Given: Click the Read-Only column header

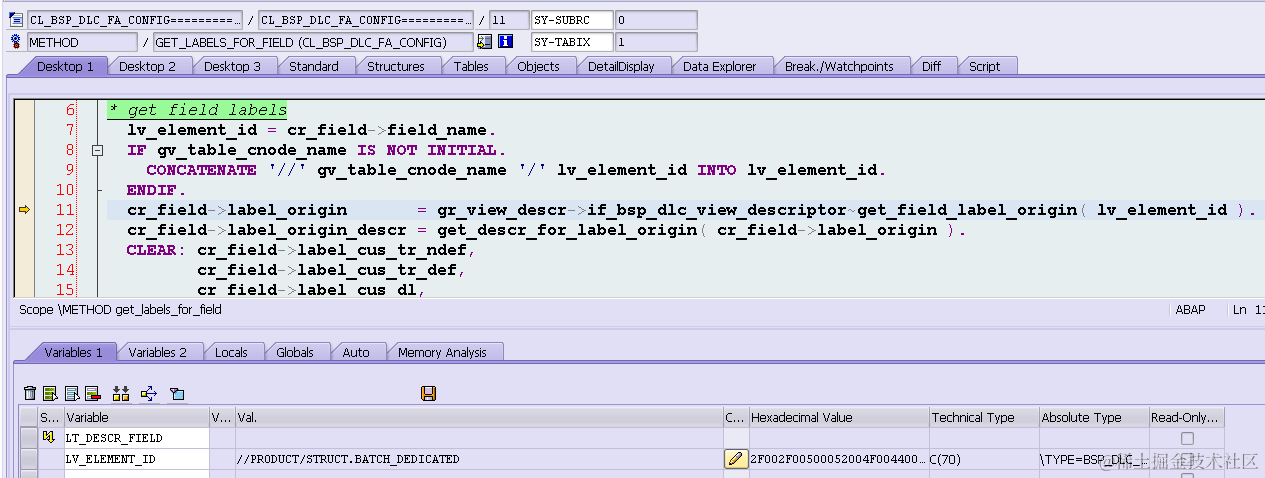Looking at the screenshot, I should point(1186,417).
